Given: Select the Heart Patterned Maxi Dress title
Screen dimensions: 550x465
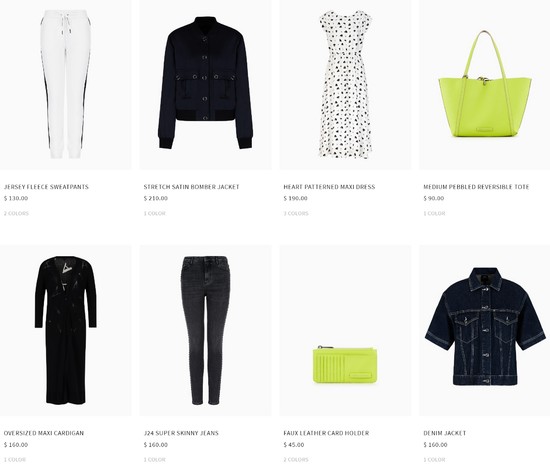Looking at the screenshot, I should 329,187.
